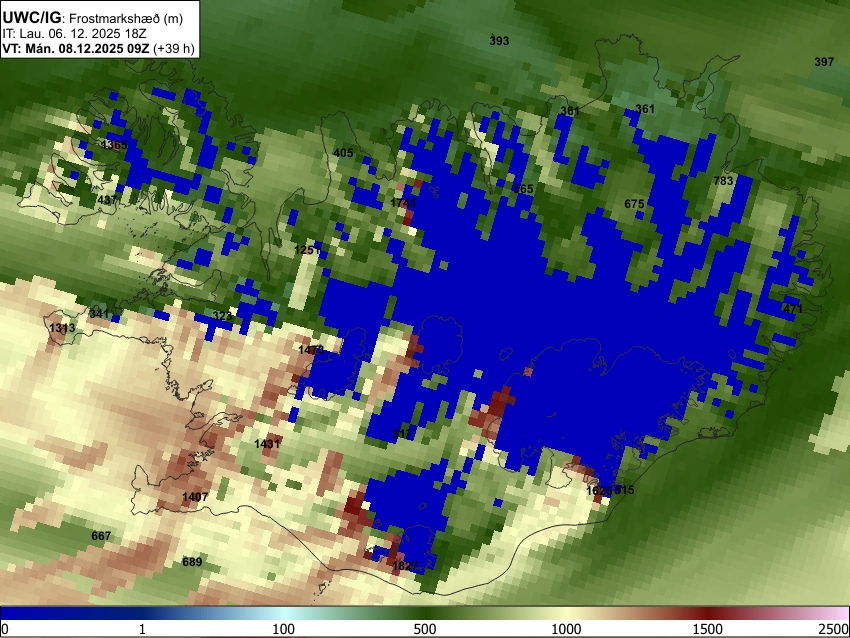Select the 689 value label
This screenshot has height=638, width=850.
point(192,562)
